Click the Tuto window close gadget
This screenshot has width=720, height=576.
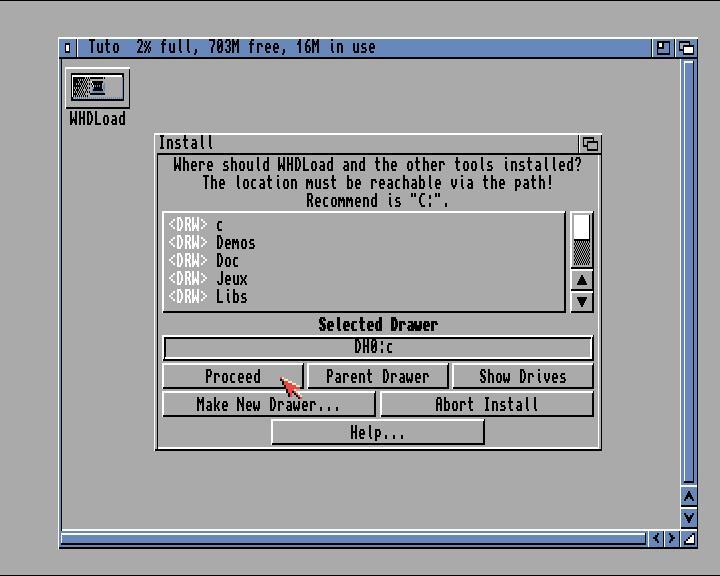(x=68, y=47)
